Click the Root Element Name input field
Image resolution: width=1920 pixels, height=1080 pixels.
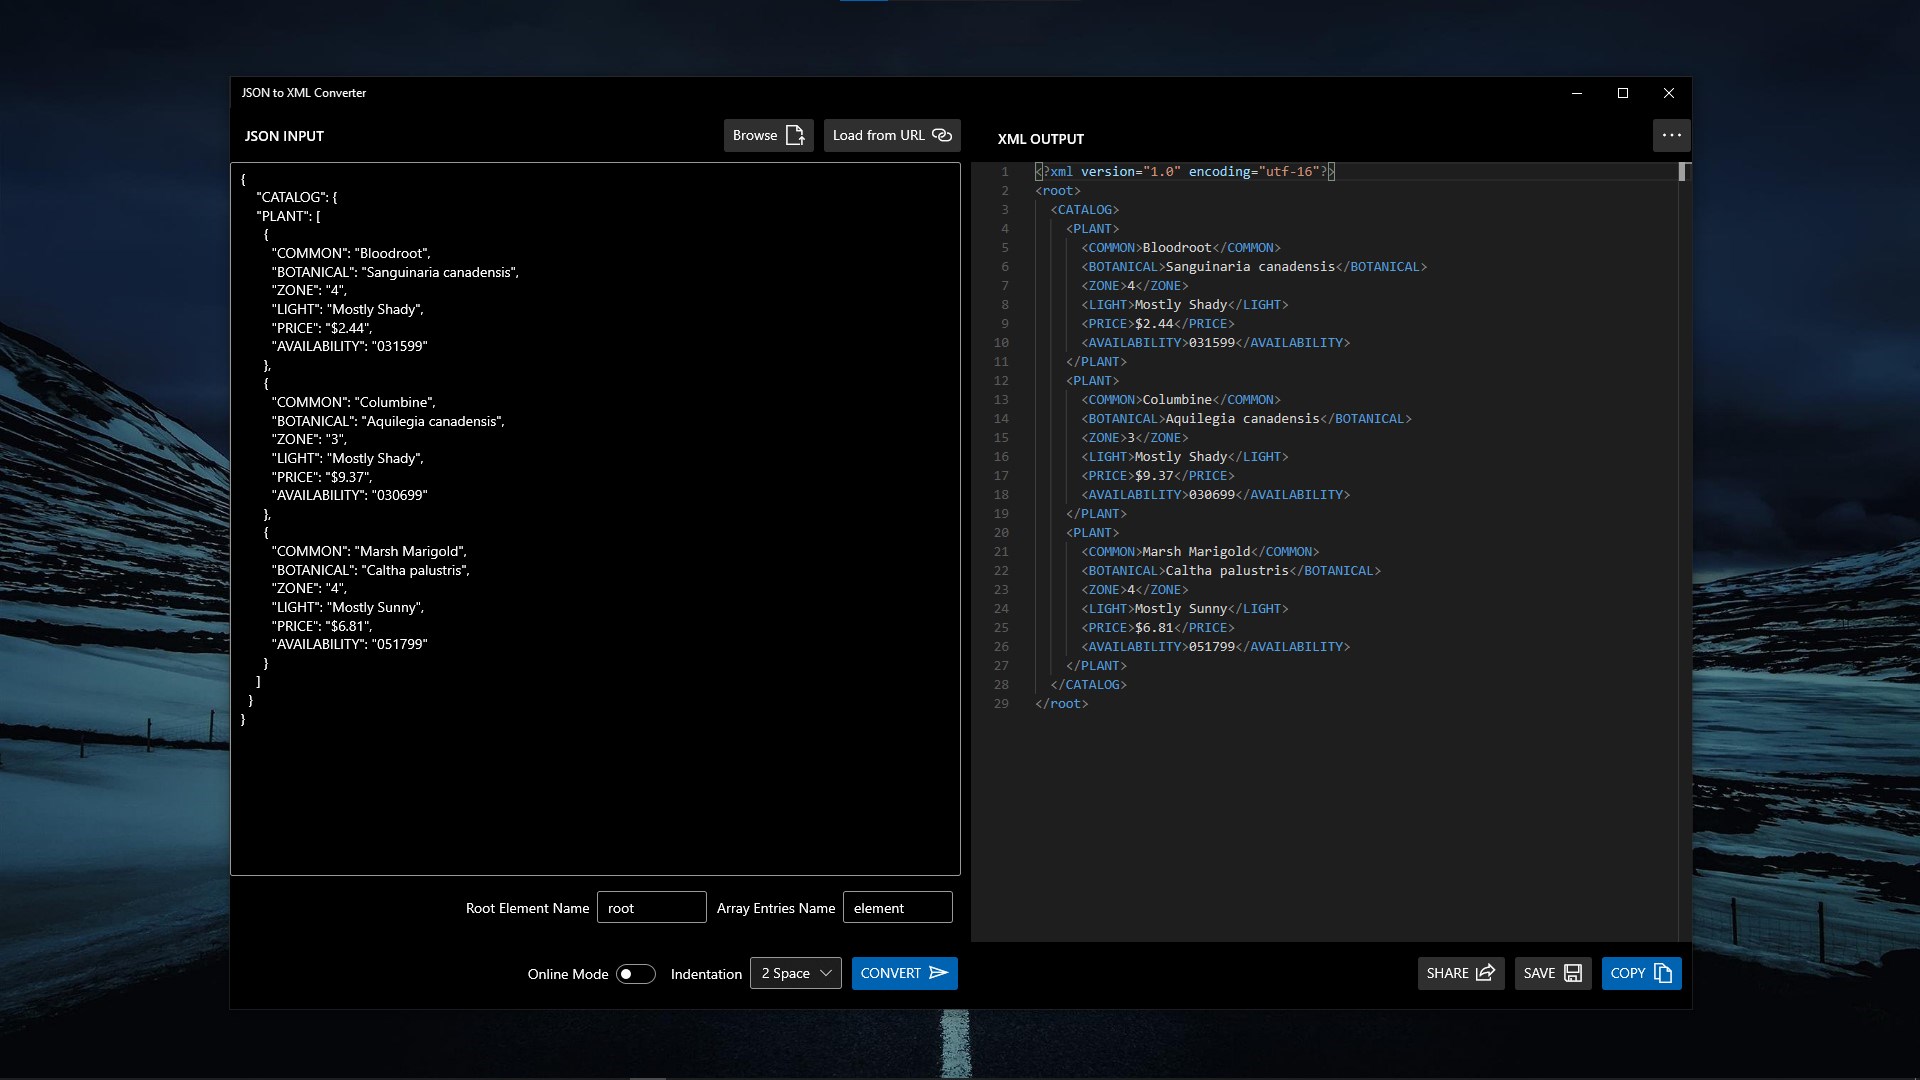tap(651, 908)
